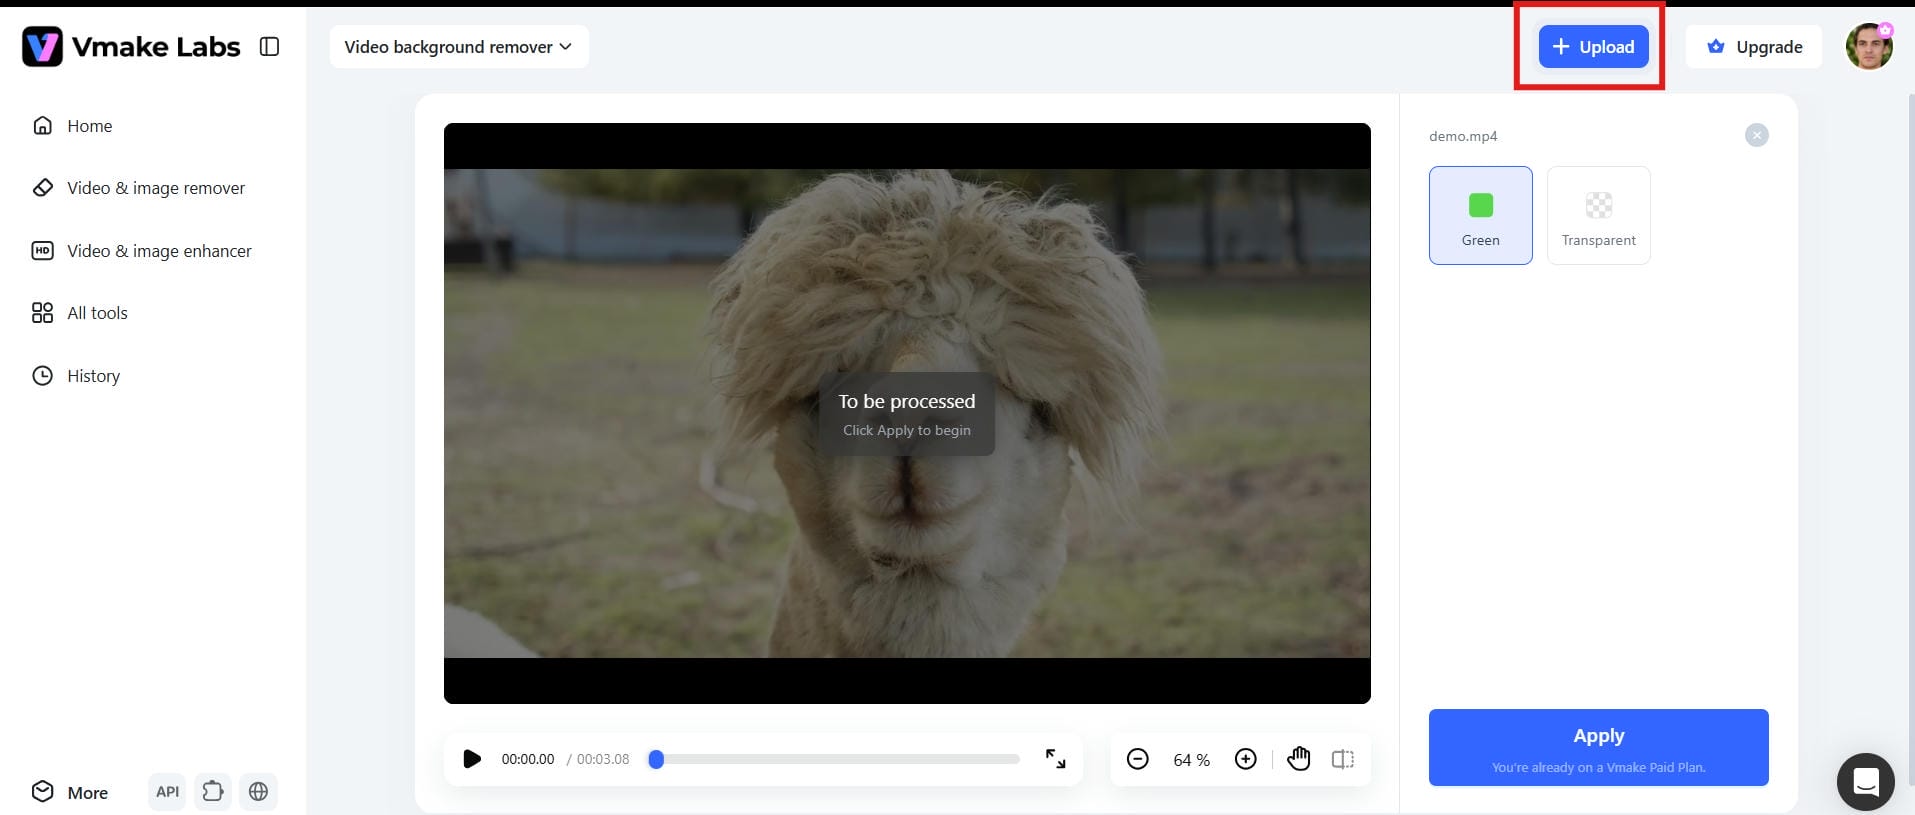Image resolution: width=1915 pixels, height=815 pixels.
Task: Open the user profile avatar
Action: 1869,47
